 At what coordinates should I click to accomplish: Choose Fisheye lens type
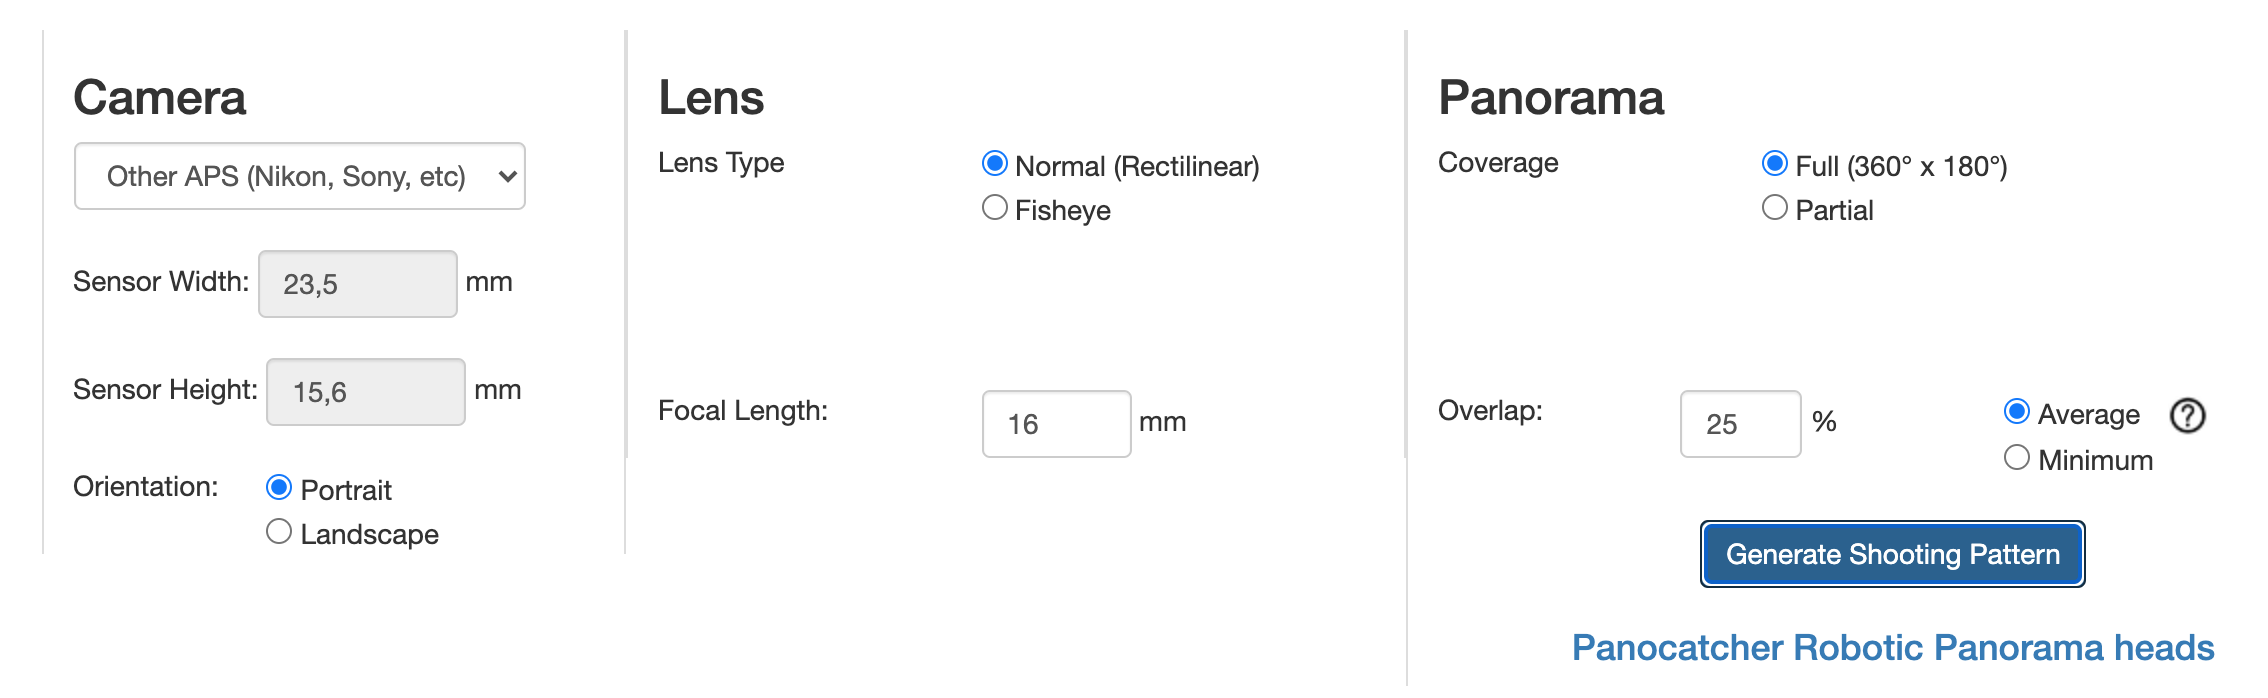994,207
